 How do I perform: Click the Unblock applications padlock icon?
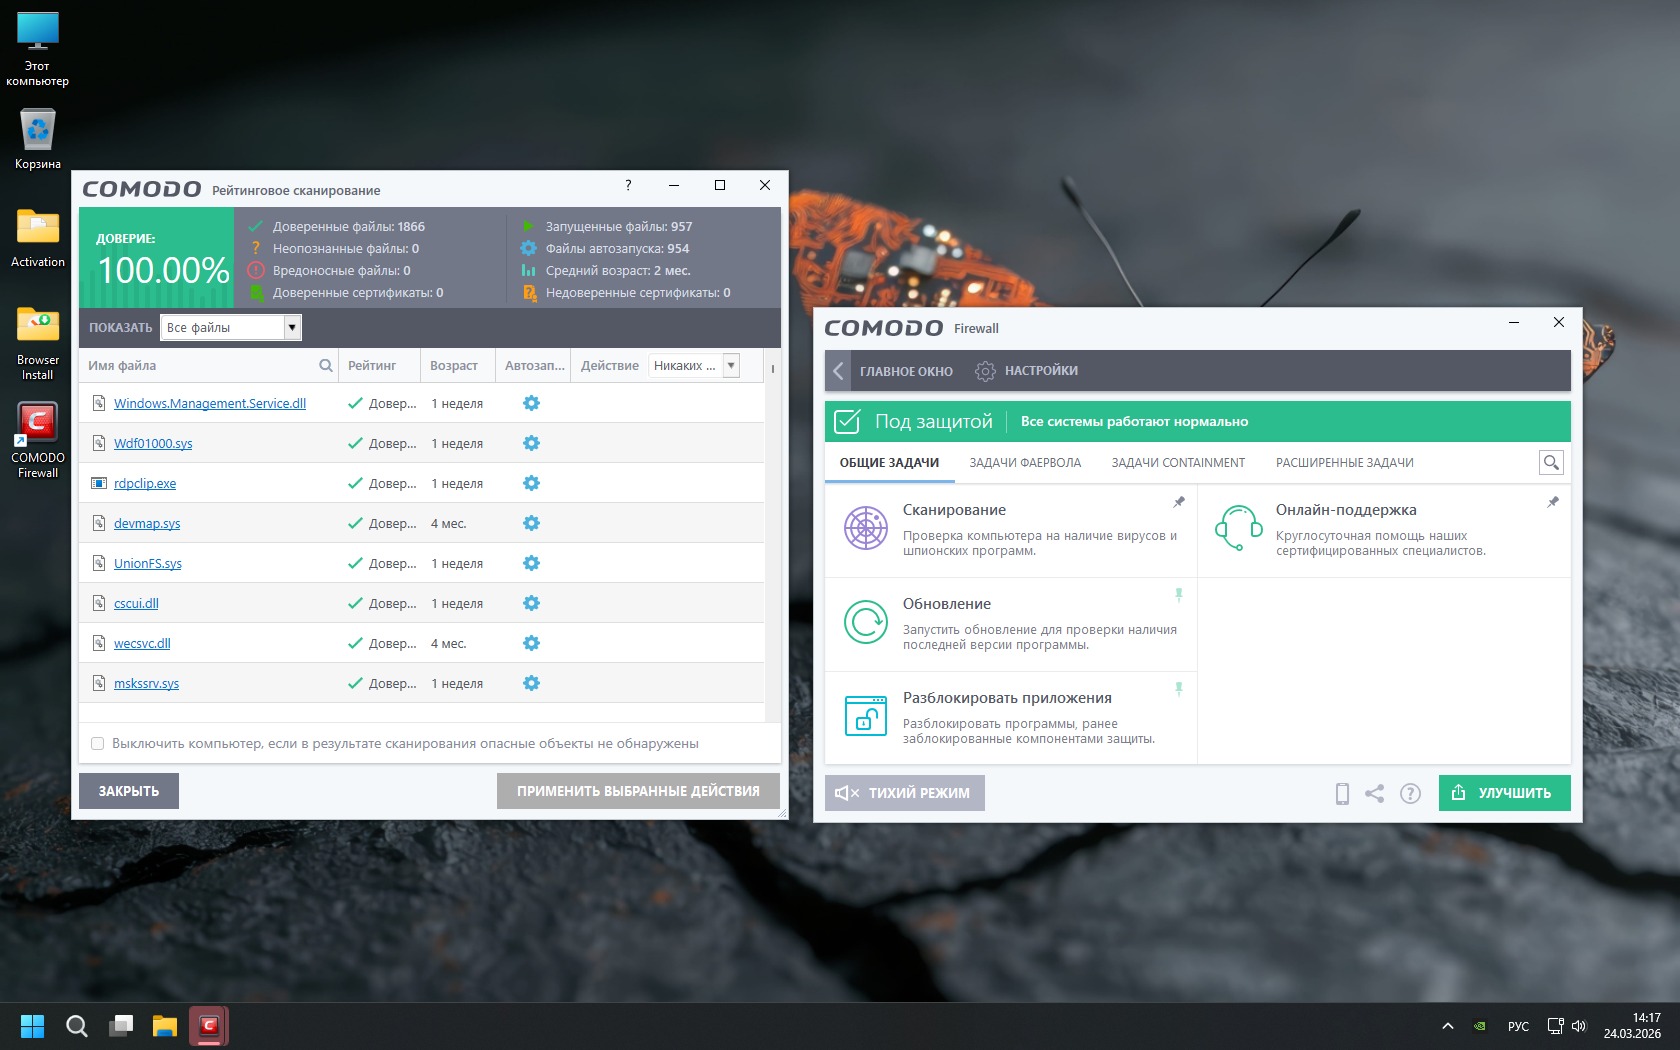tap(865, 715)
